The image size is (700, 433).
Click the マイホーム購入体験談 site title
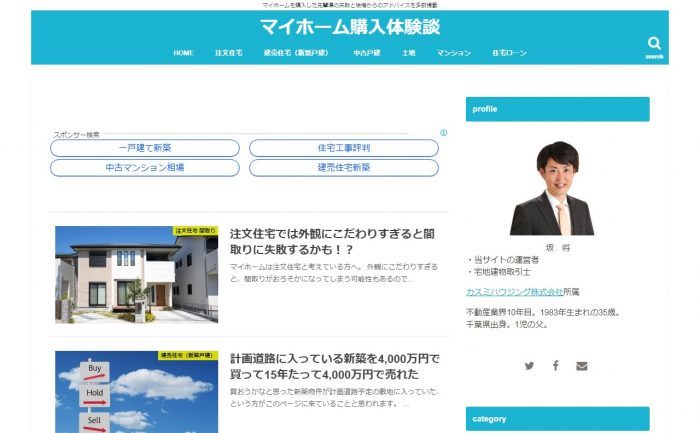tap(349, 27)
